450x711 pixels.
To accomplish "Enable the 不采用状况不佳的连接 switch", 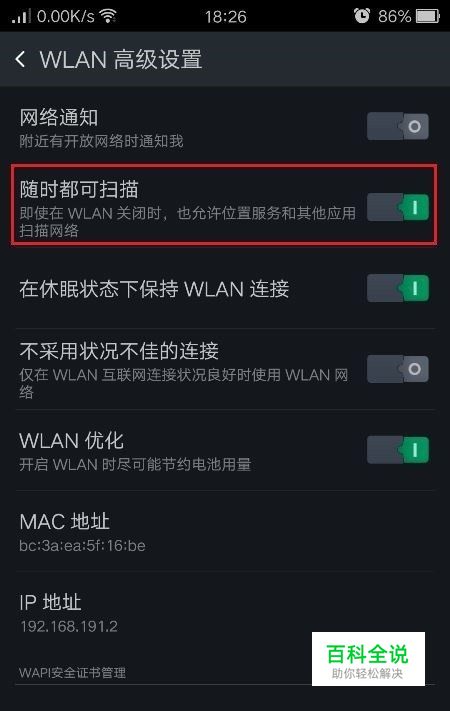I will click(x=398, y=369).
